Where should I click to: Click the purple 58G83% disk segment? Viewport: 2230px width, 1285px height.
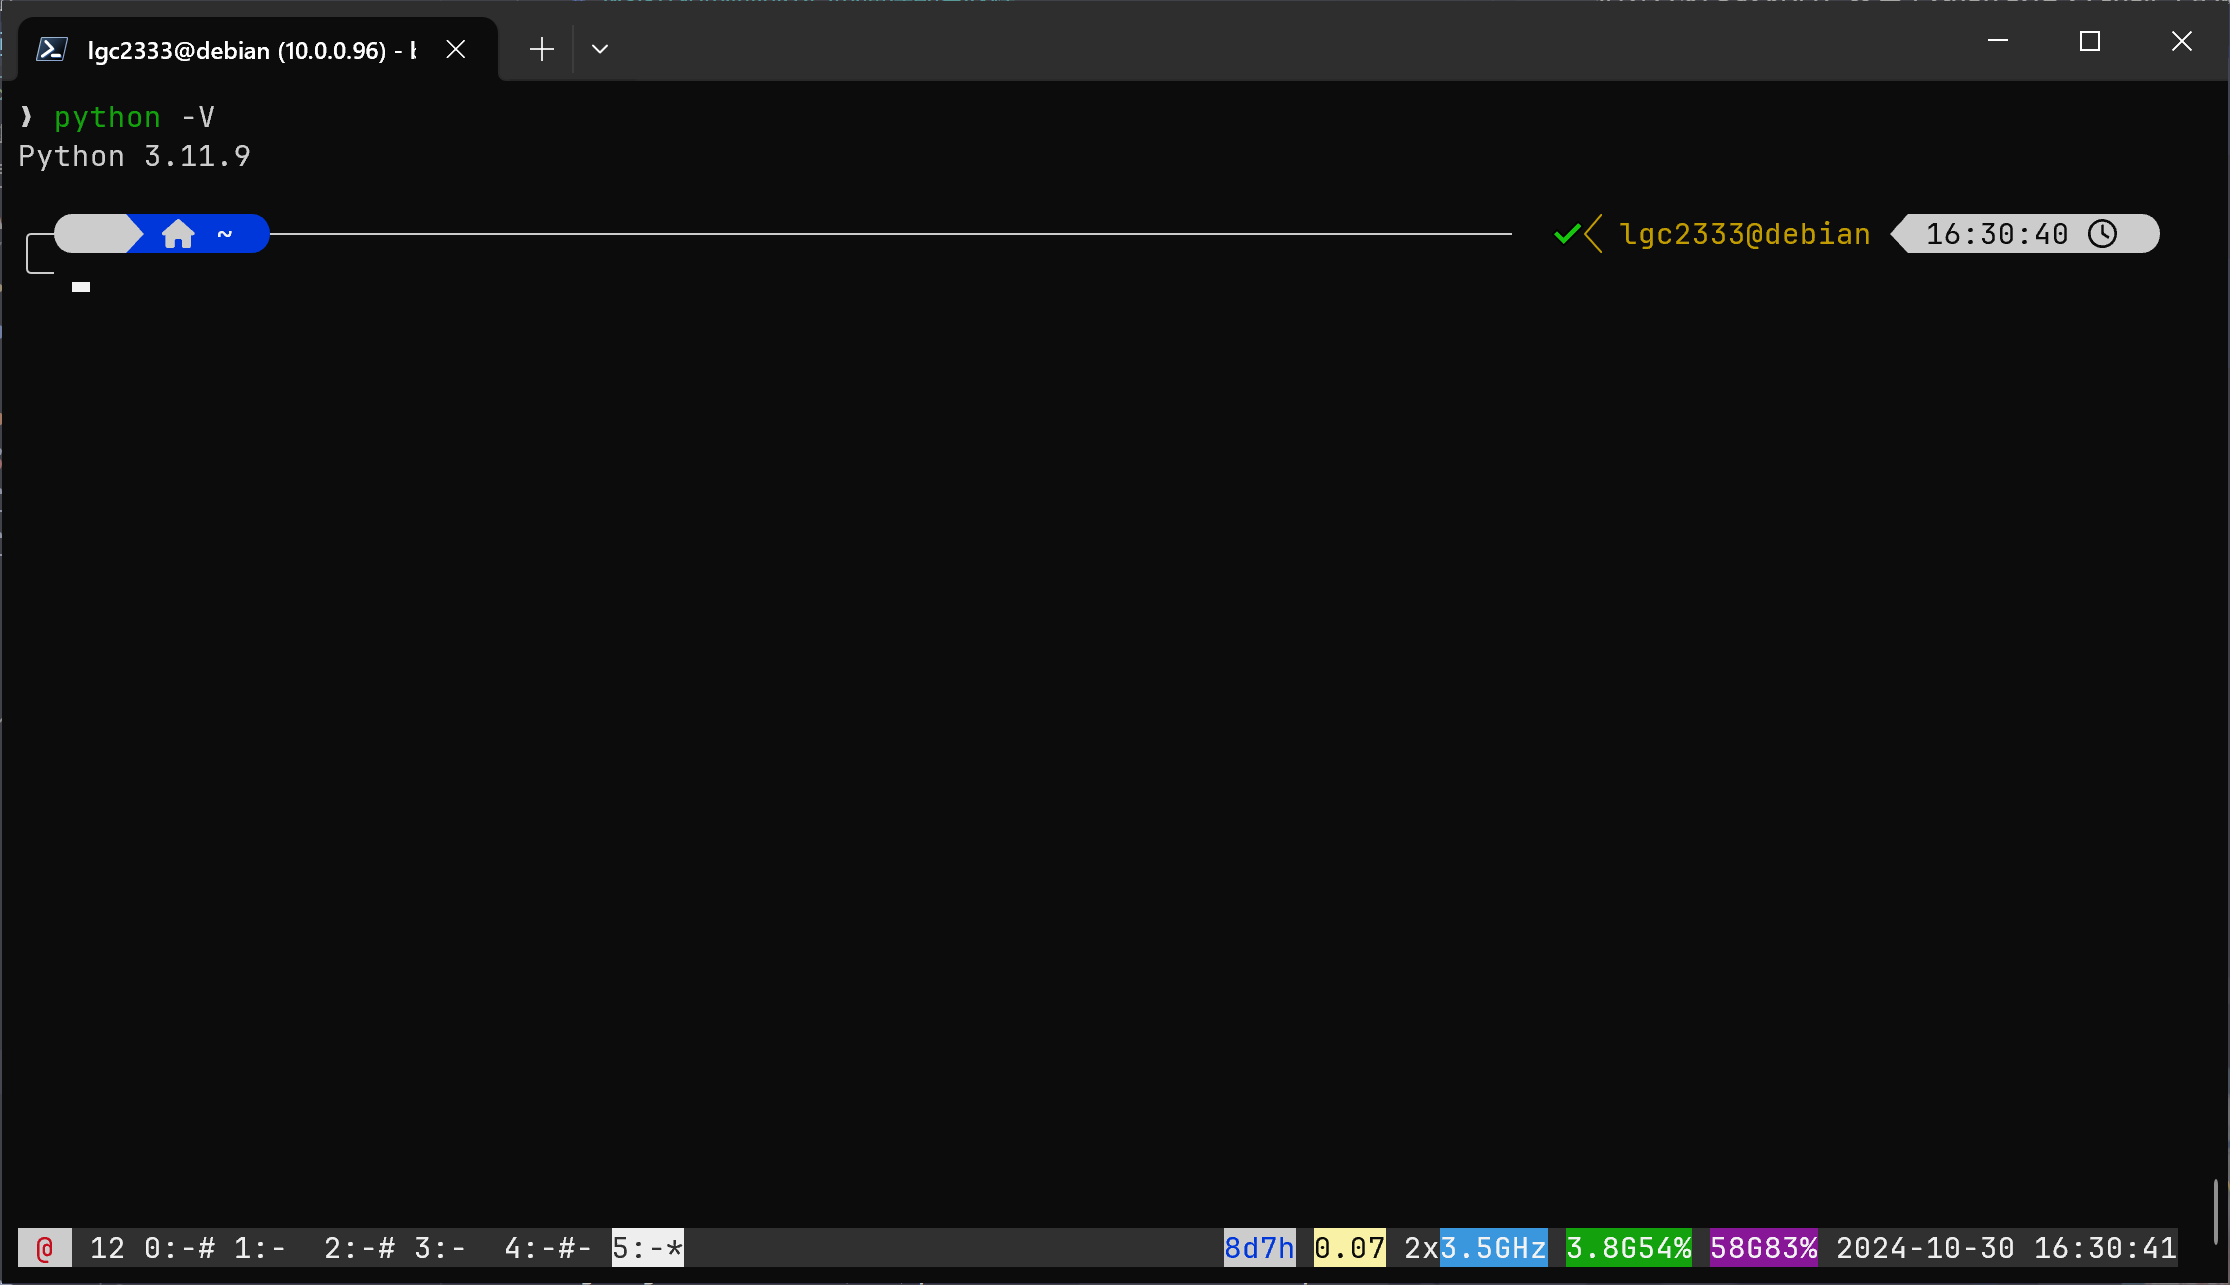coord(1763,1248)
